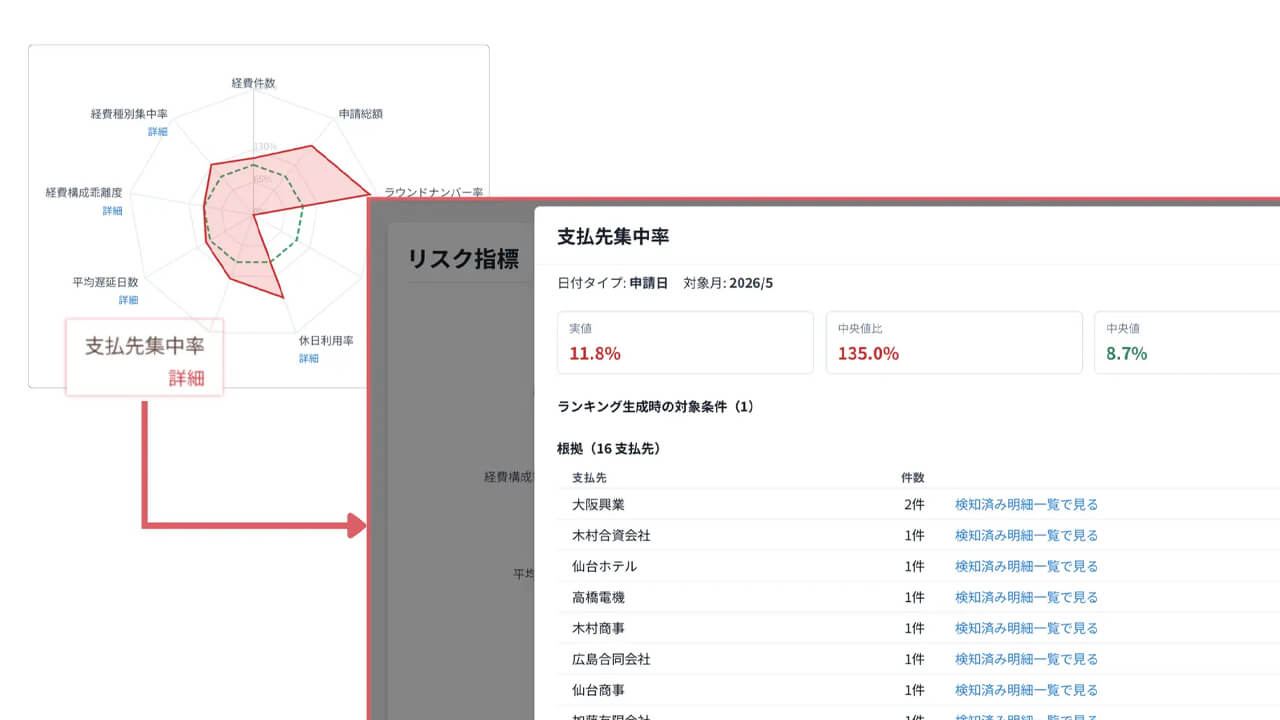Select the 木村合資会社 payee name
The image size is (1280, 720).
[611, 536]
